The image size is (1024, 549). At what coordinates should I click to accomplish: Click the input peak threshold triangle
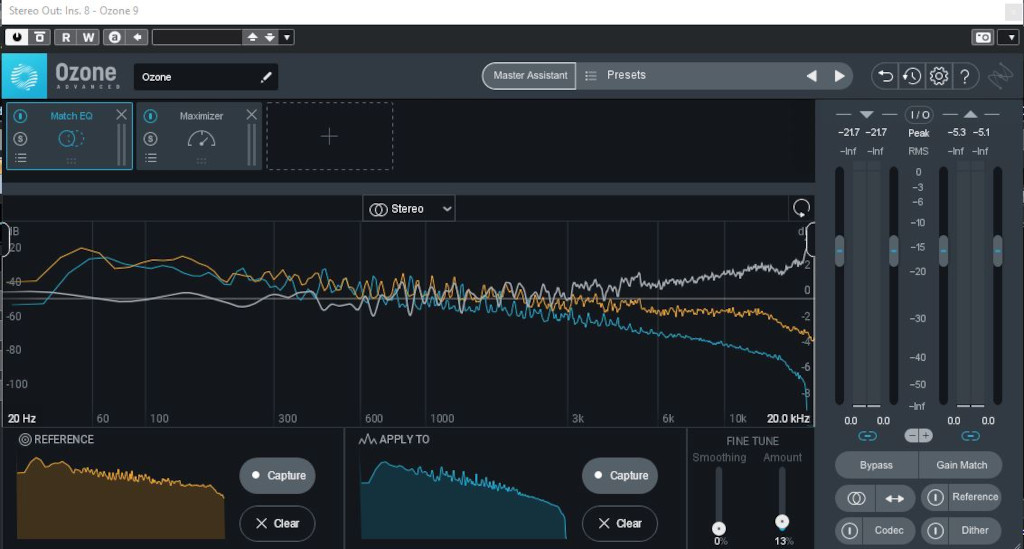tap(867, 114)
